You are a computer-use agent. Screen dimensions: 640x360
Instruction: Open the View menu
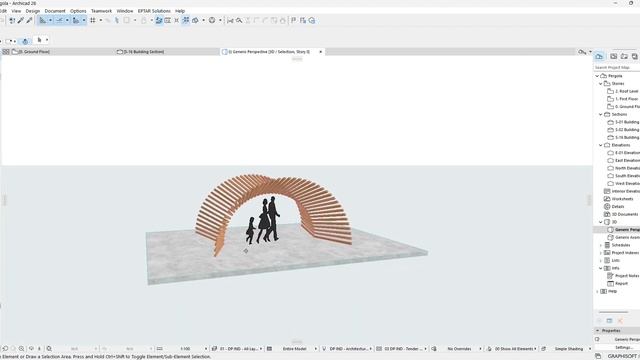[x=16, y=11]
